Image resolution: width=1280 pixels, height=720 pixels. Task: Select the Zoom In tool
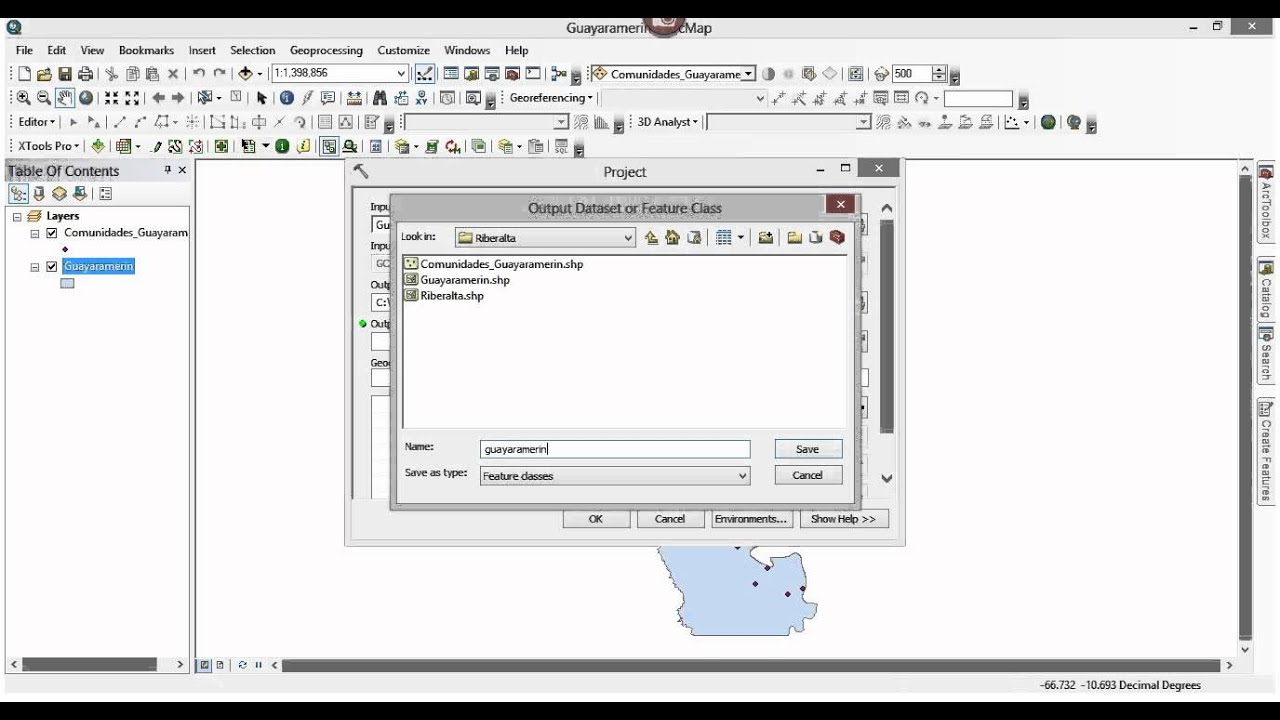23,98
